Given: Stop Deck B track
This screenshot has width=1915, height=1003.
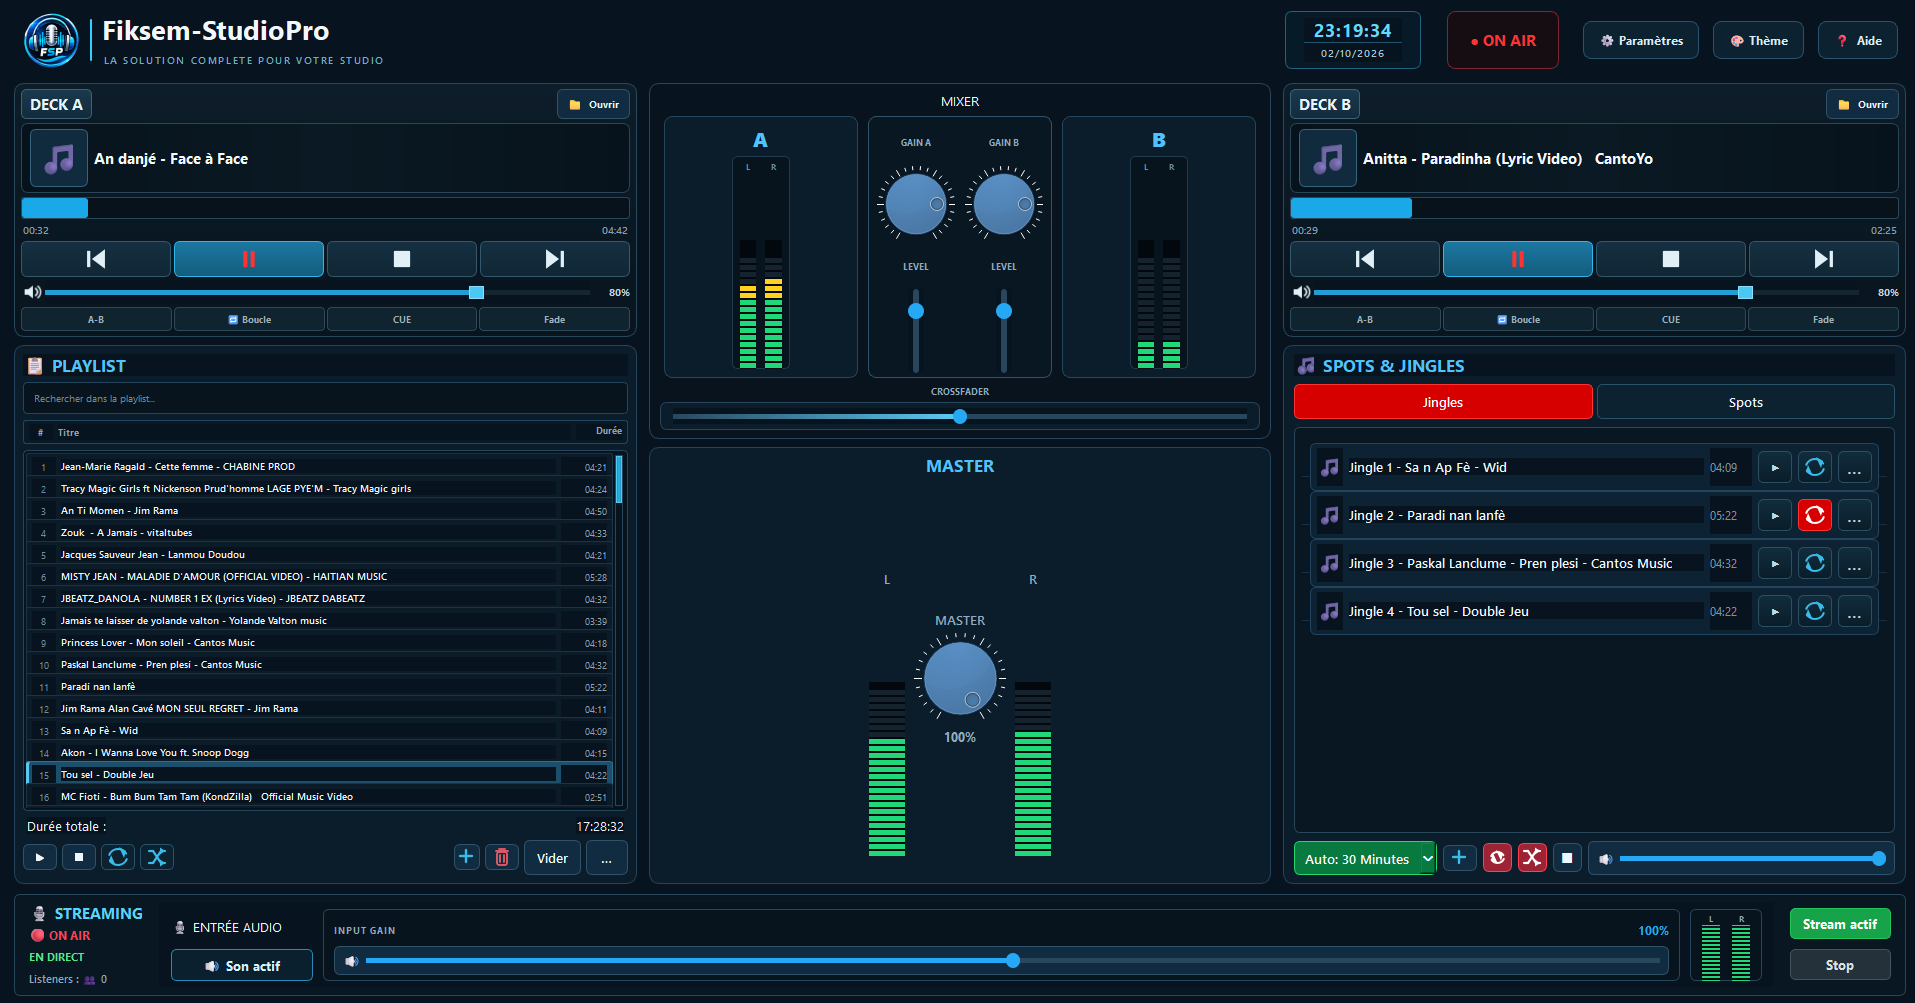Looking at the screenshot, I should [x=1670, y=259].
